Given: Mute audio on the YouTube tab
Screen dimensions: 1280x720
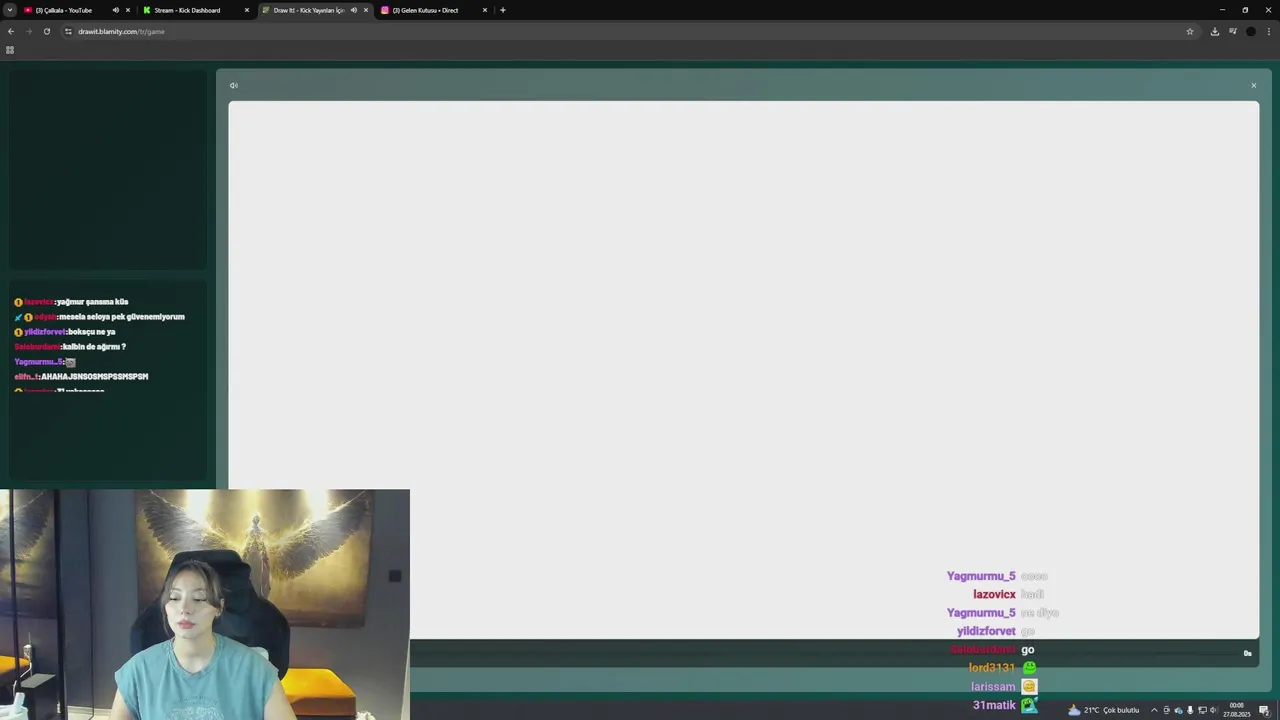Looking at the screenshot, I should 115,10.
